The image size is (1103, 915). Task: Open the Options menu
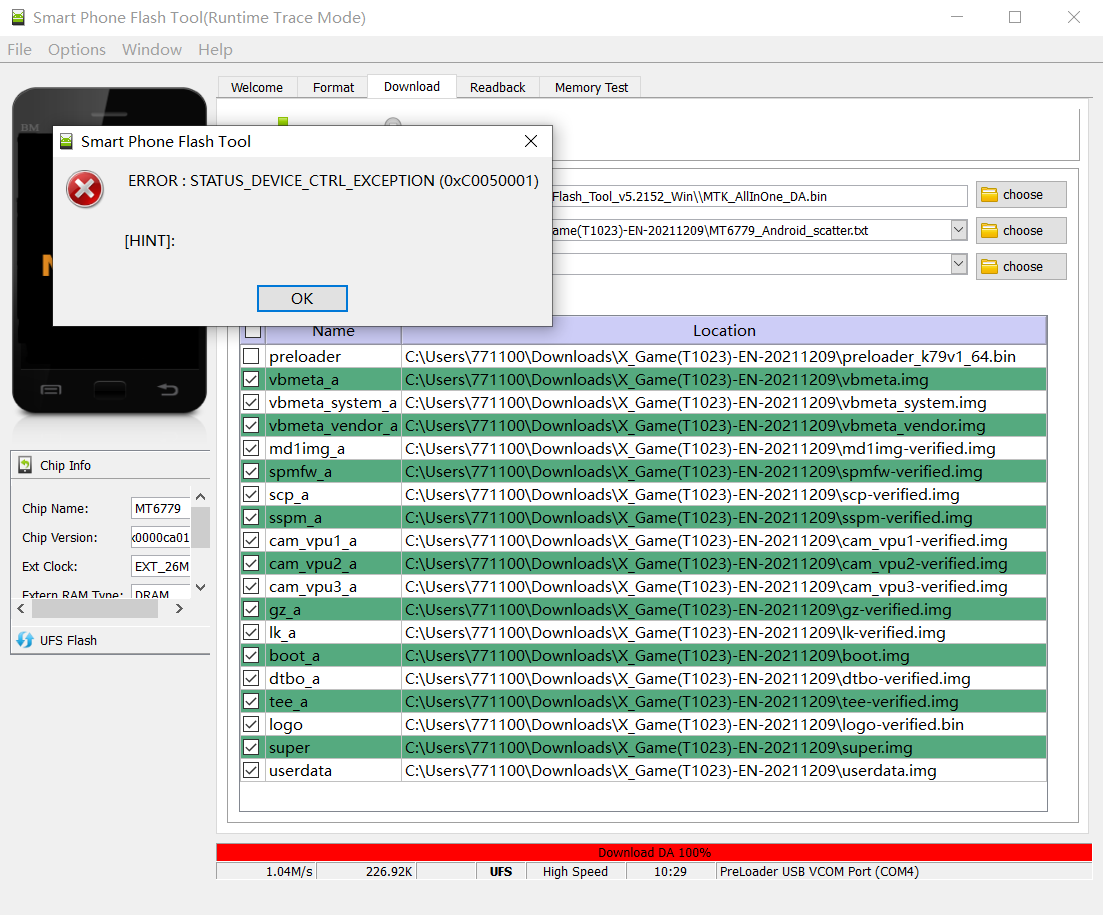[x=76, y=50]
